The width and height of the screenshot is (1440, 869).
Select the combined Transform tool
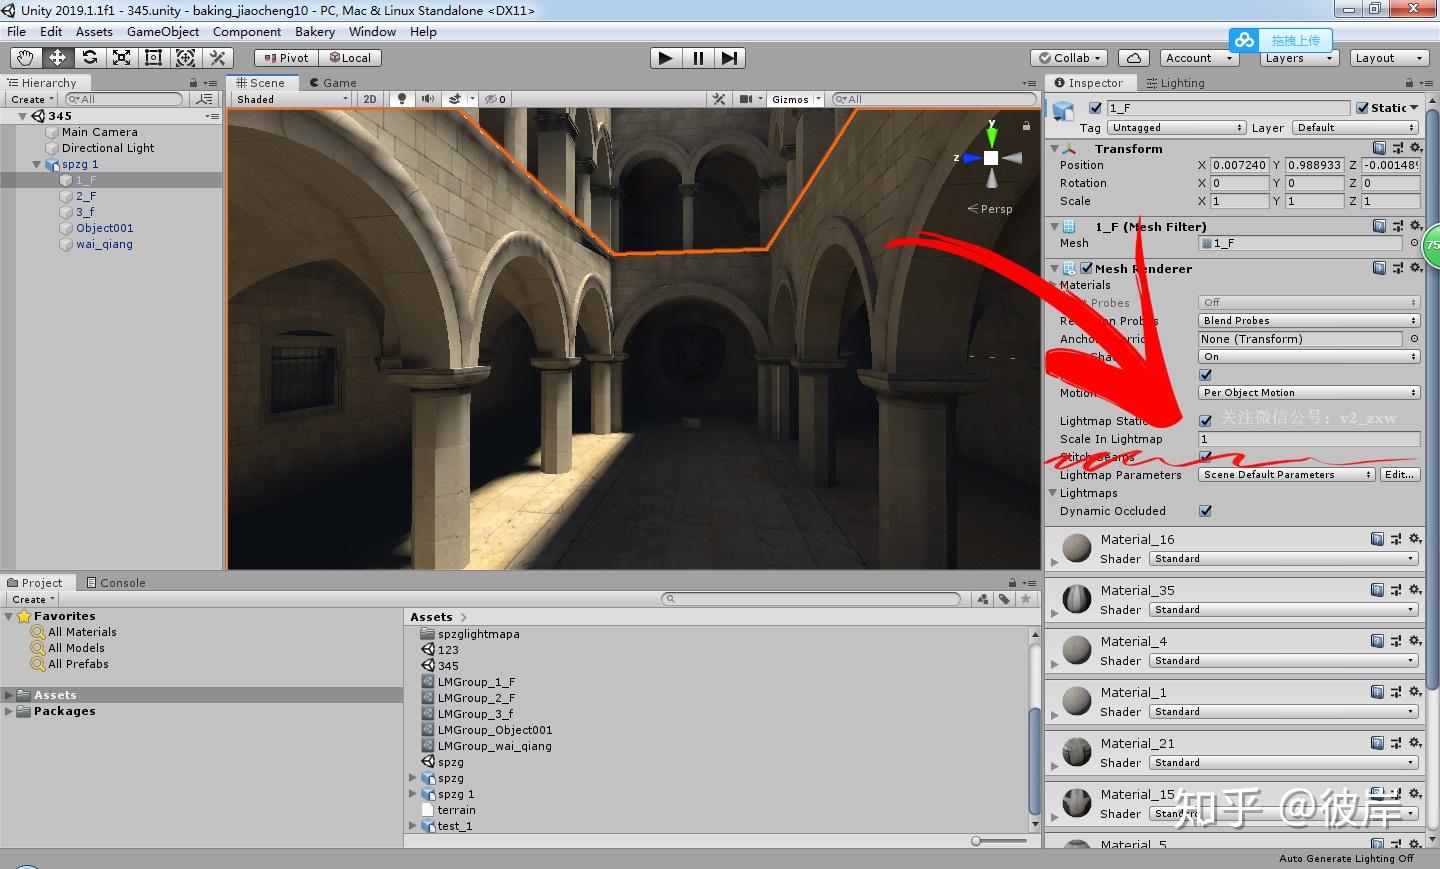click(x=185, y=58)
